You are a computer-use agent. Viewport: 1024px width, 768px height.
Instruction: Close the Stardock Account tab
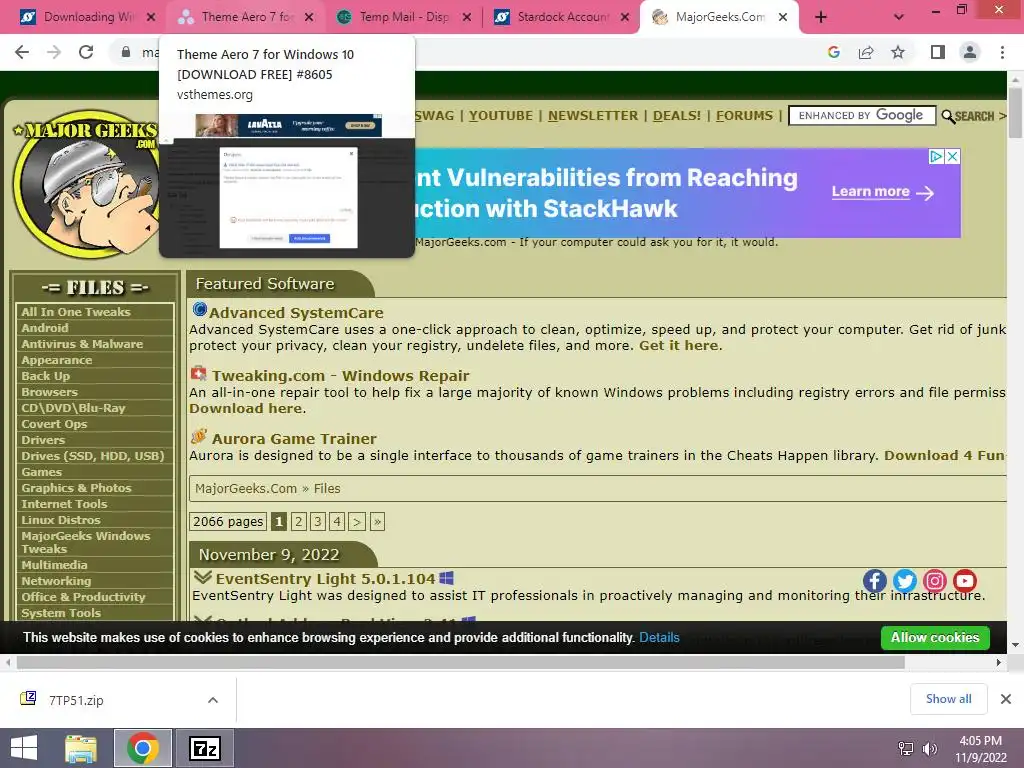625,18
